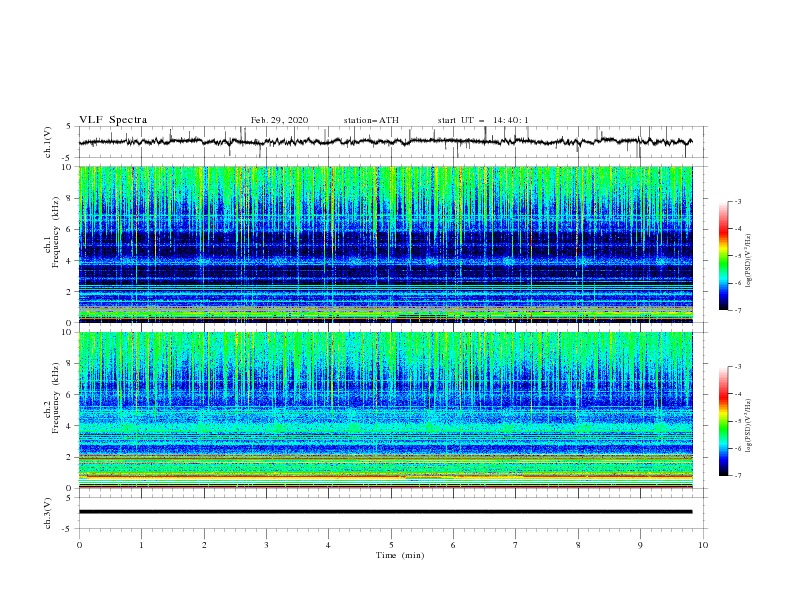This screenshot has width=792, height=612.
Task: Click the "ch.3(V)" vertical axis label
Action: [48, 513]
